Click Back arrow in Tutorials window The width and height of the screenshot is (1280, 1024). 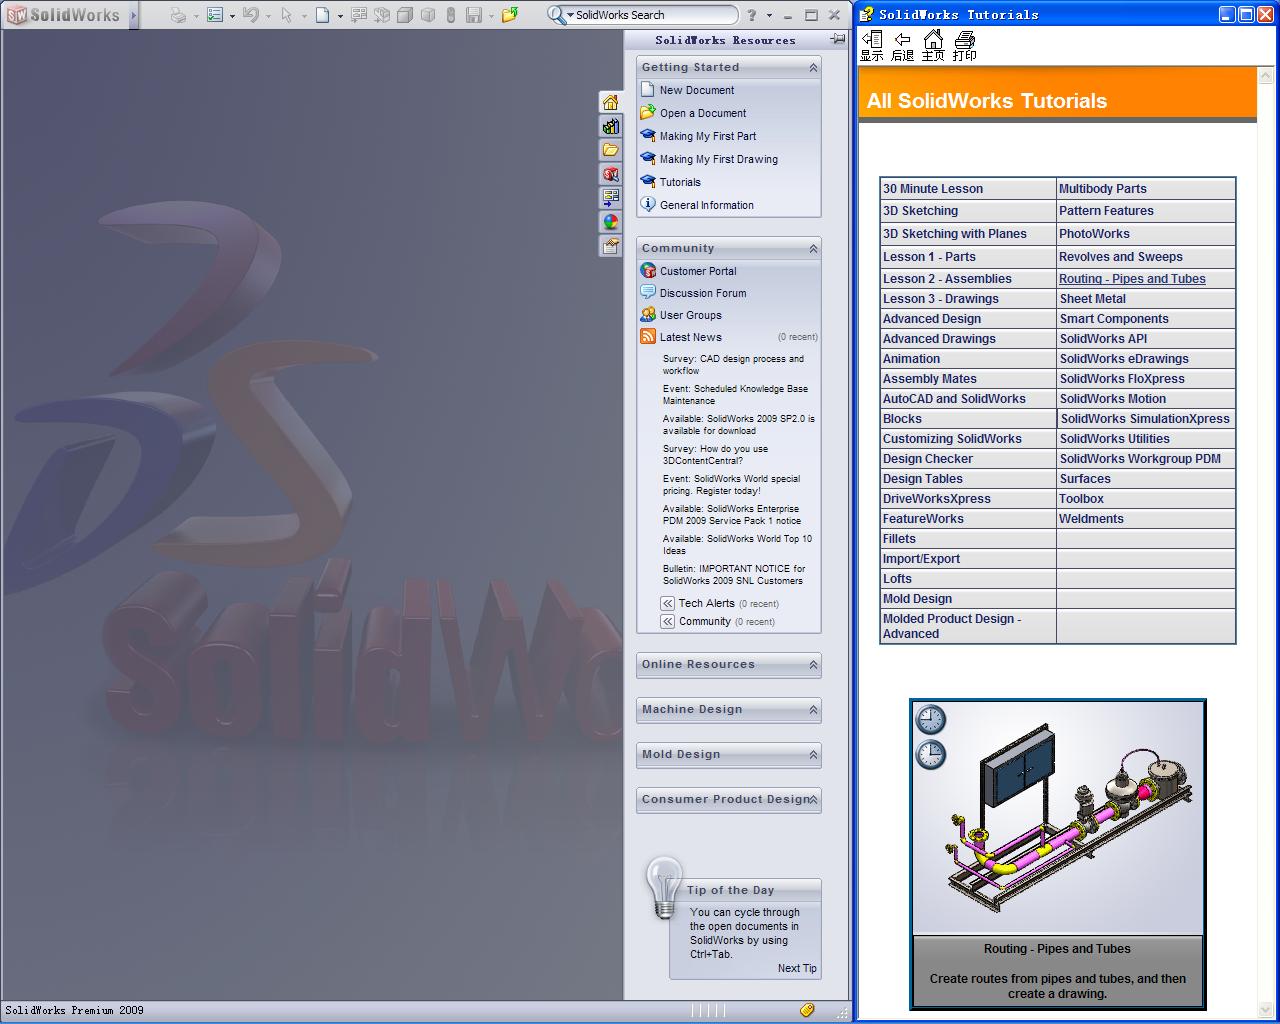tap(902, 46)
